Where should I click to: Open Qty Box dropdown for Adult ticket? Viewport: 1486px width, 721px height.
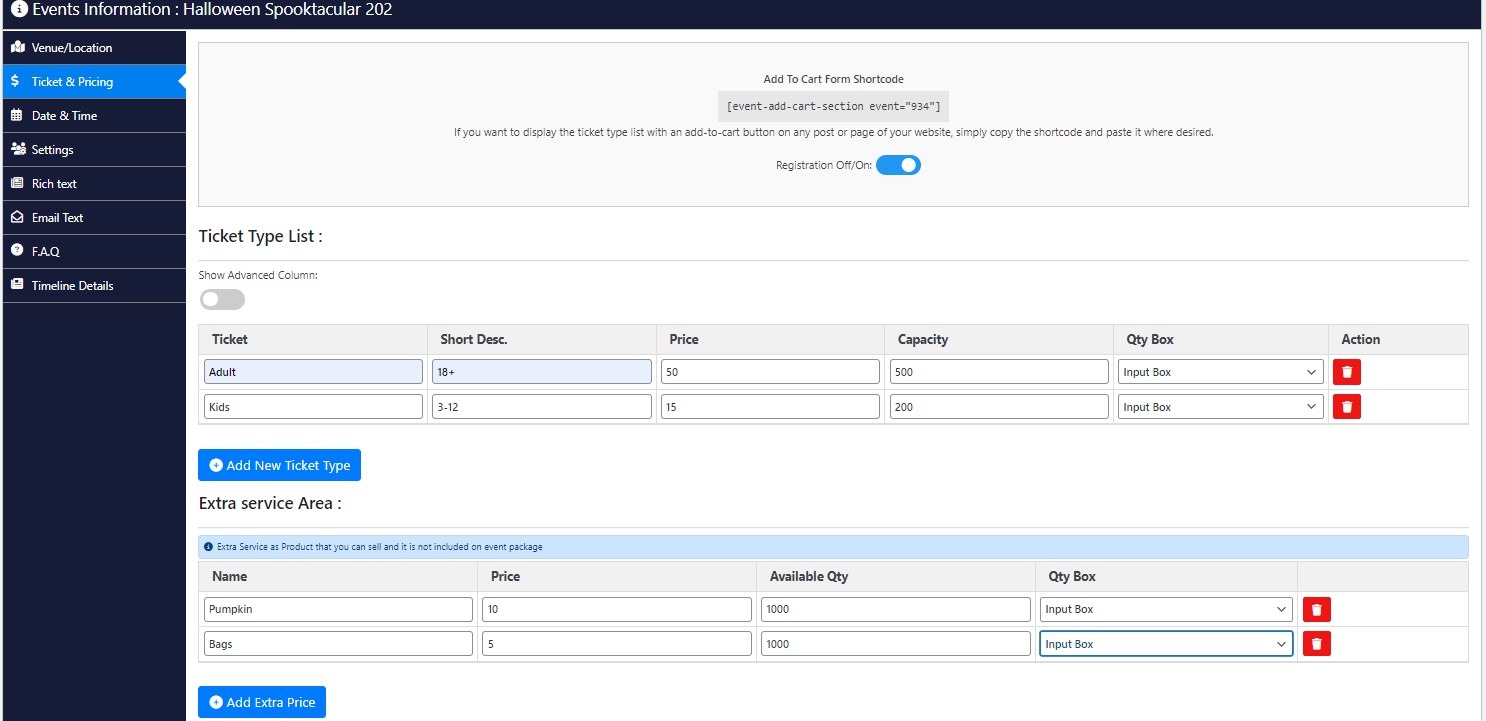(1220, 372)
